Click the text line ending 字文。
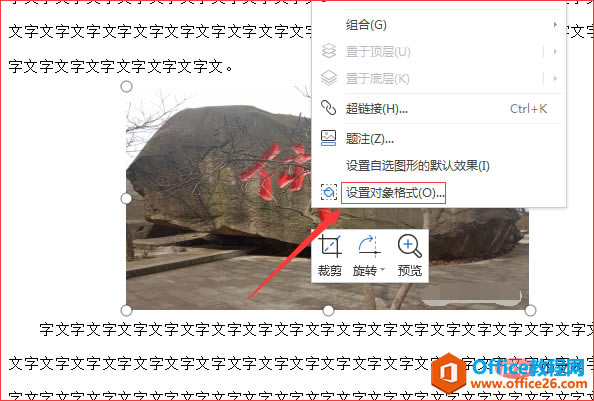The width and height of the screenshot is (594, 401). (x=120, y=67)
